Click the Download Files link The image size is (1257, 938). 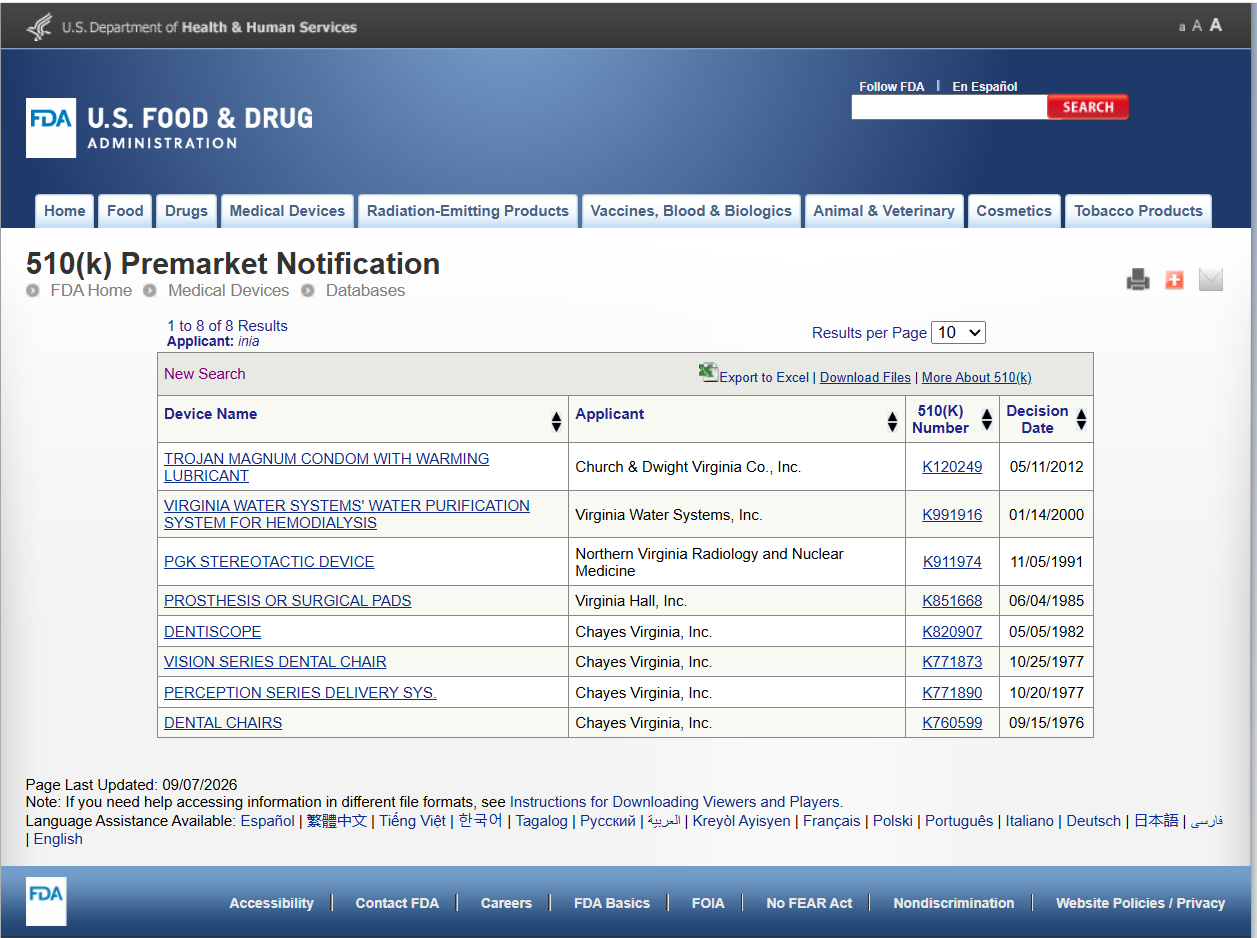coord(865,377)
